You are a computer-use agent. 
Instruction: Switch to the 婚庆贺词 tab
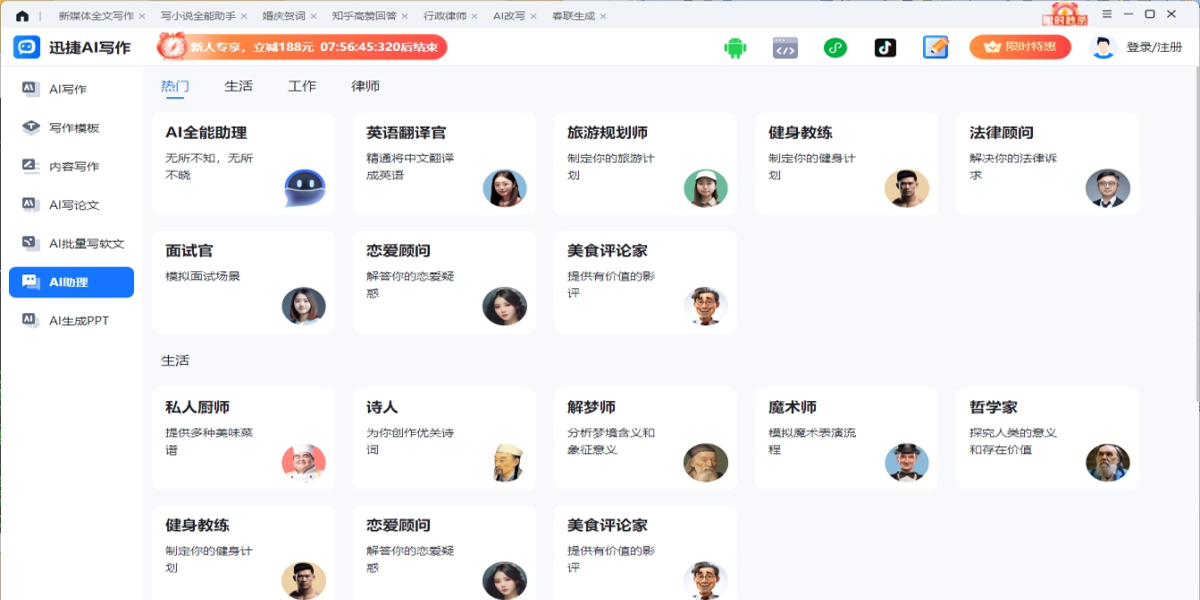point(282,17)
